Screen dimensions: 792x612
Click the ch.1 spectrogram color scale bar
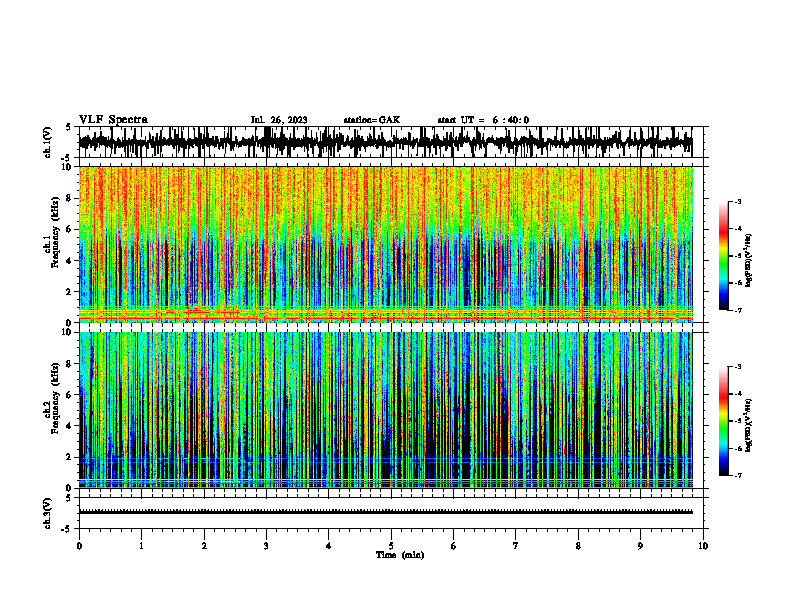(723, 256)
